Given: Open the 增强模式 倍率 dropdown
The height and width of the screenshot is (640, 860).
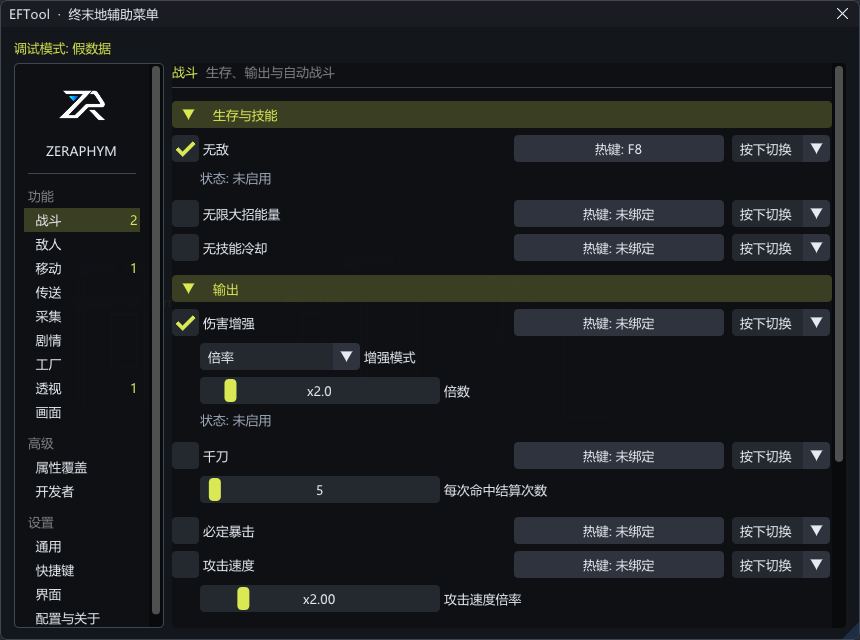Looking at the screenshot, I should pos(280,357).
